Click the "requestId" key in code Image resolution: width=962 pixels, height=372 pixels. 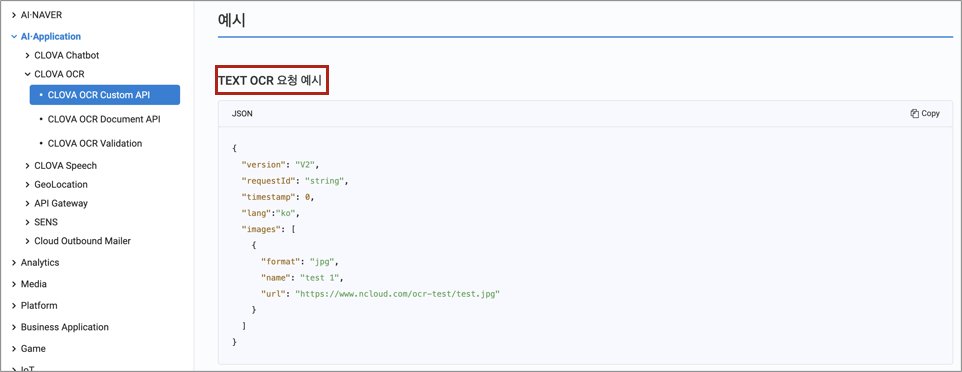point(268,181)
